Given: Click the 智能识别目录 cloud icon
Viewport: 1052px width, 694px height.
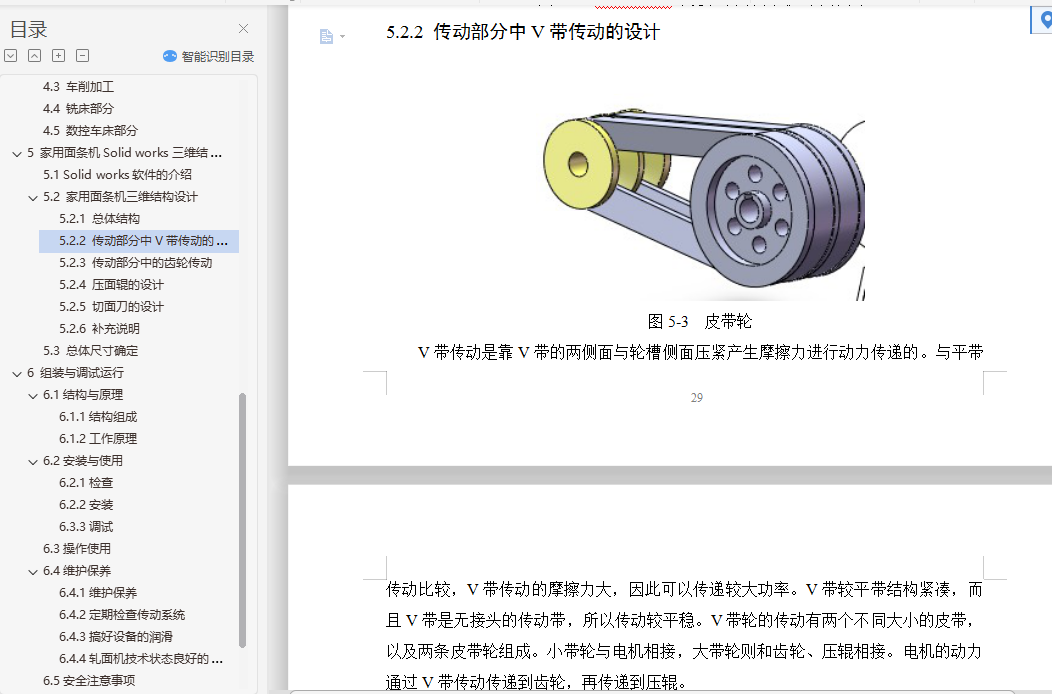Looking at the screenshot, I should [x=170, y=56].
